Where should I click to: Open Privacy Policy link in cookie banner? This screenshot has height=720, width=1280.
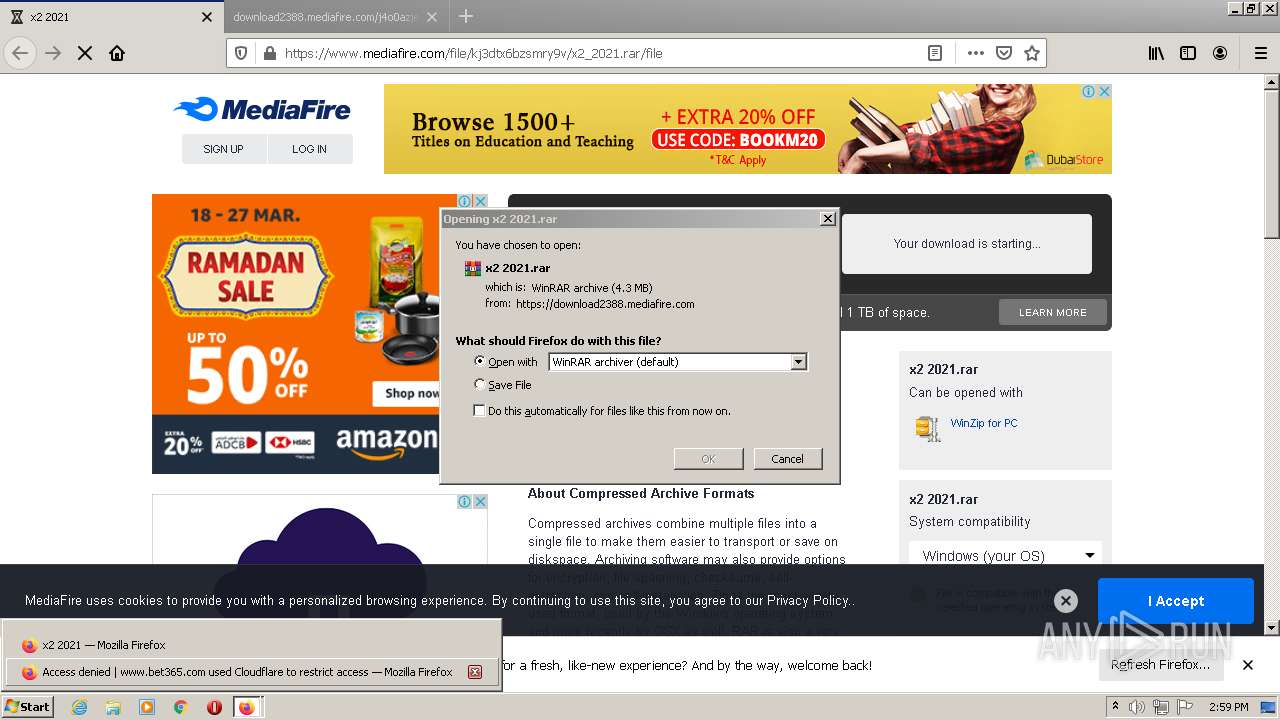point(808,601)
